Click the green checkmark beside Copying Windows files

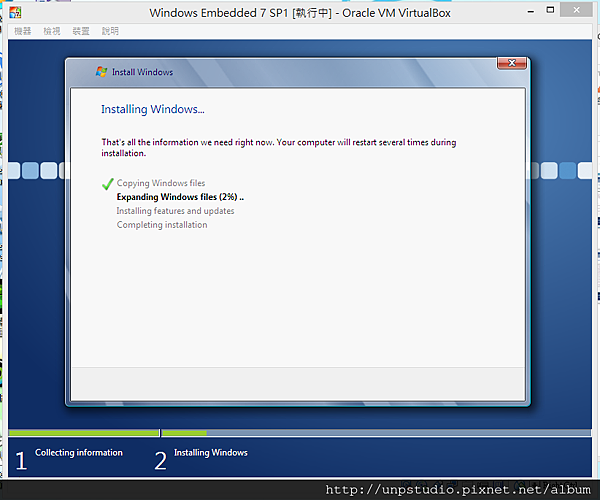(x=108, y=184)
